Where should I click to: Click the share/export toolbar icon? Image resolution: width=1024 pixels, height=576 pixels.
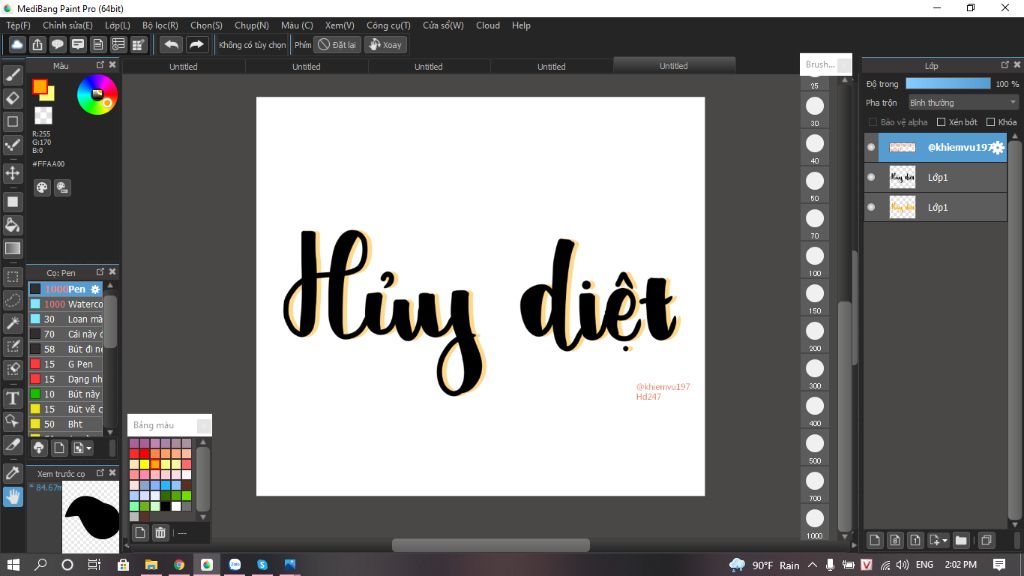(37, 44)
